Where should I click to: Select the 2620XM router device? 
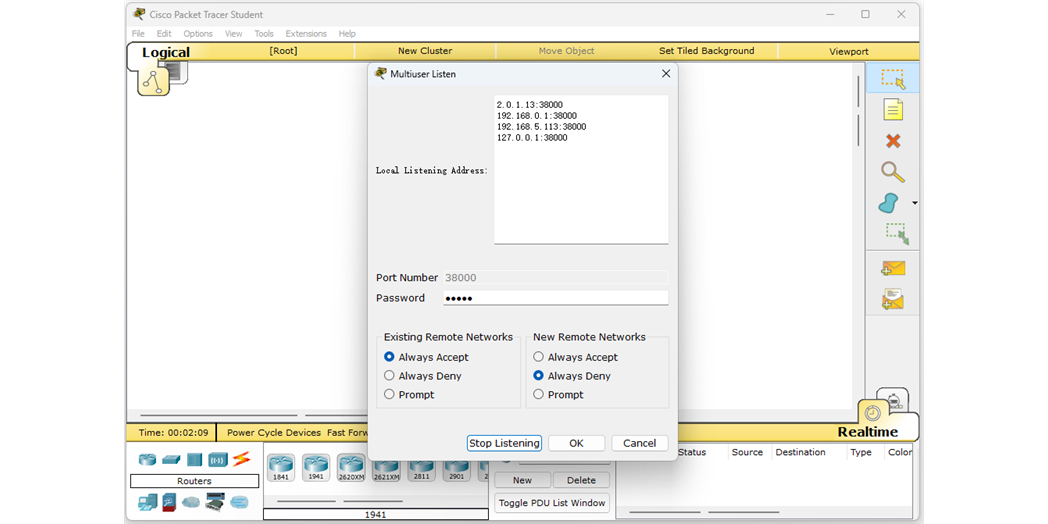coord(351,467)
